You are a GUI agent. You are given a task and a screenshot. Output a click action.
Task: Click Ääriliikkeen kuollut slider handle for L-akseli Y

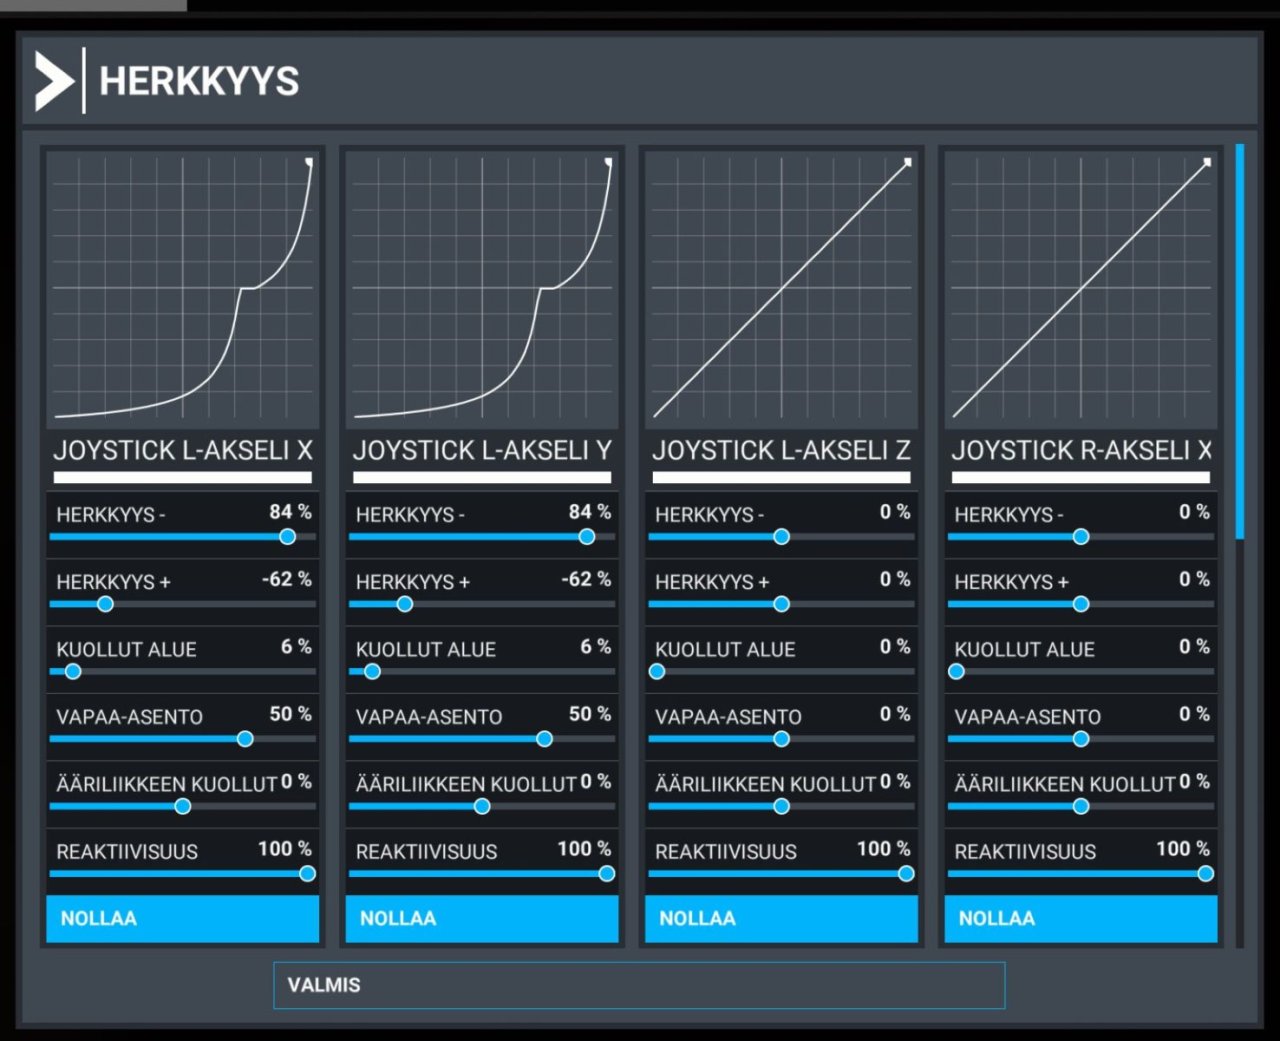tap(482, 806)
